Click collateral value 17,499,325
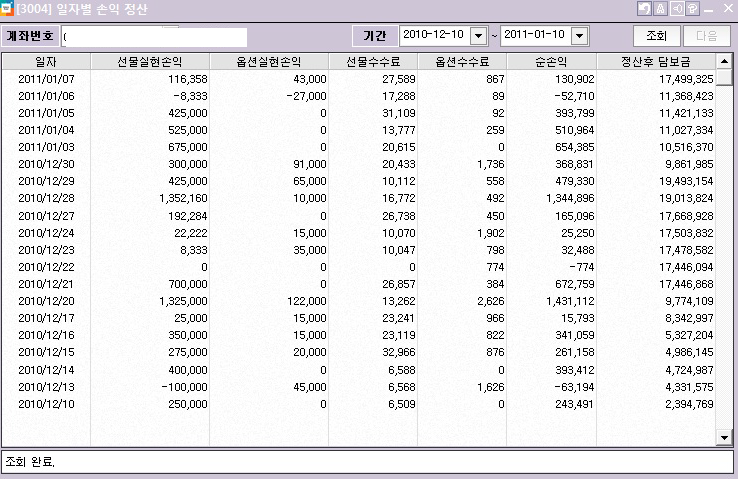738x479 pixels. point(686,79)
